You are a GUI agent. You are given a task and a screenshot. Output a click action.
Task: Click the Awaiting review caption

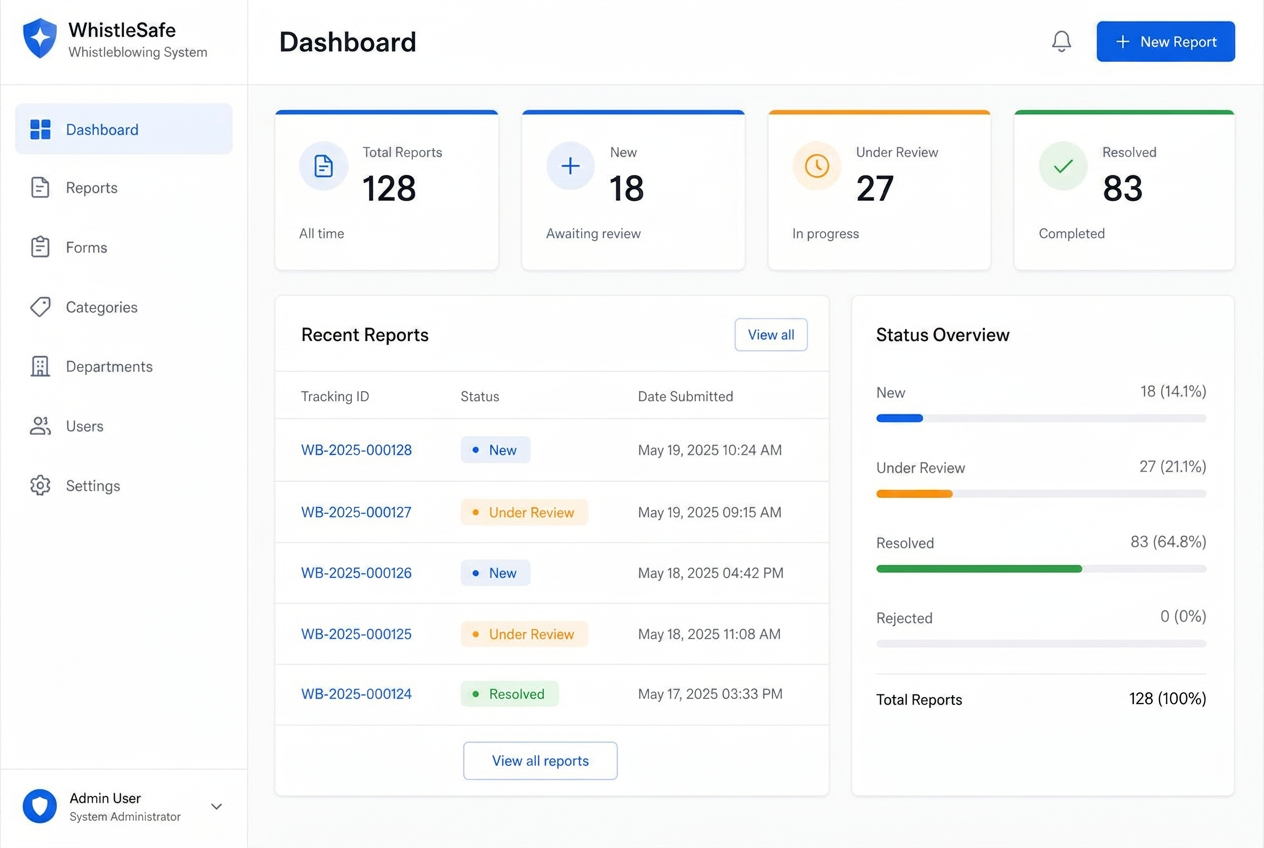point(593,234)
